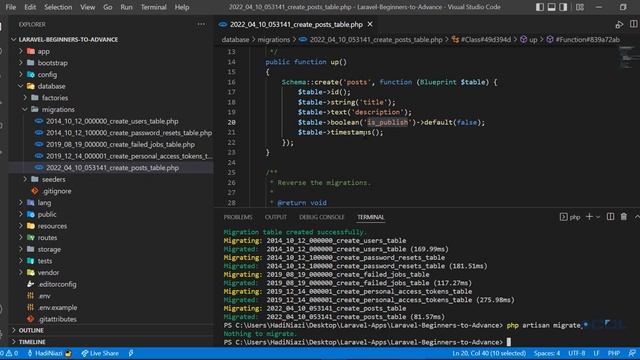
Task: Click the run icon in the editor title bar
Action: tap(619, 24)
